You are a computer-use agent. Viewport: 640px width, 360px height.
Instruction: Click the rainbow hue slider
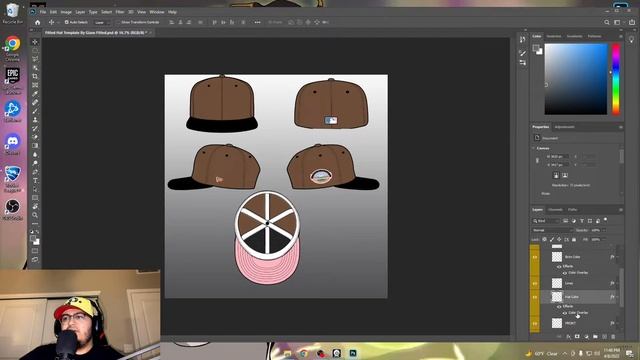[x=616, y=79]
